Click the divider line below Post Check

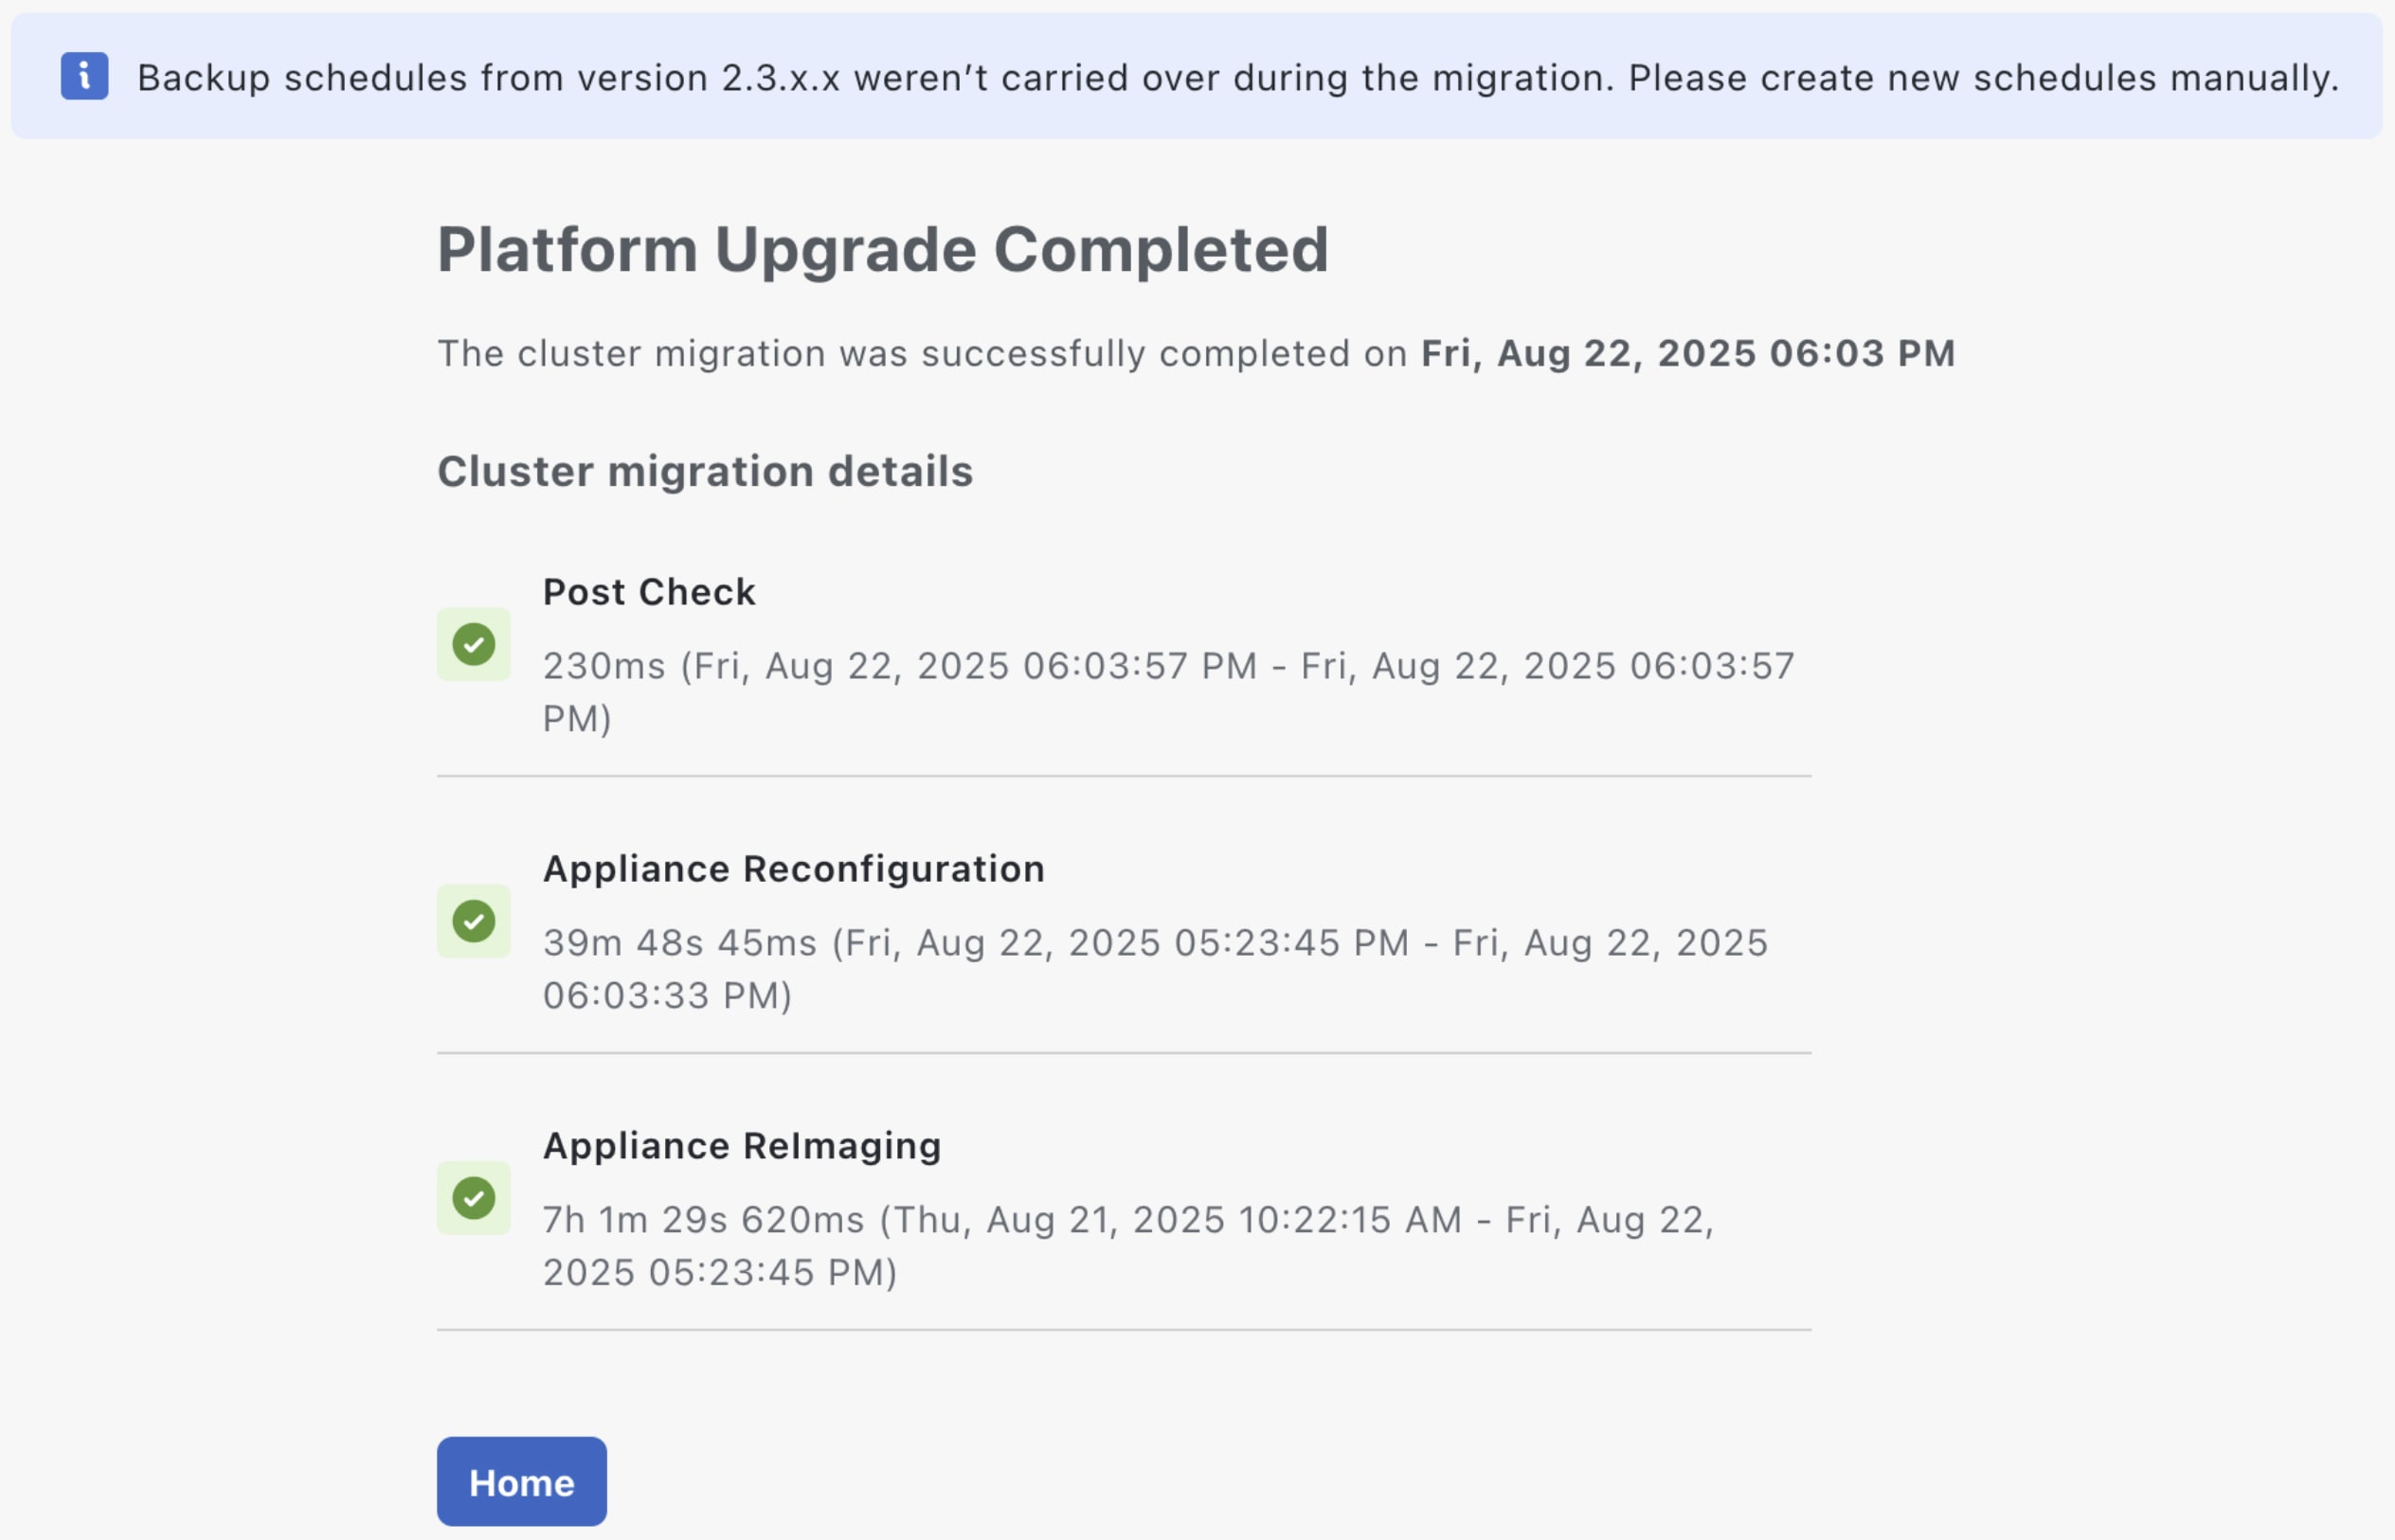[1123, 776]
